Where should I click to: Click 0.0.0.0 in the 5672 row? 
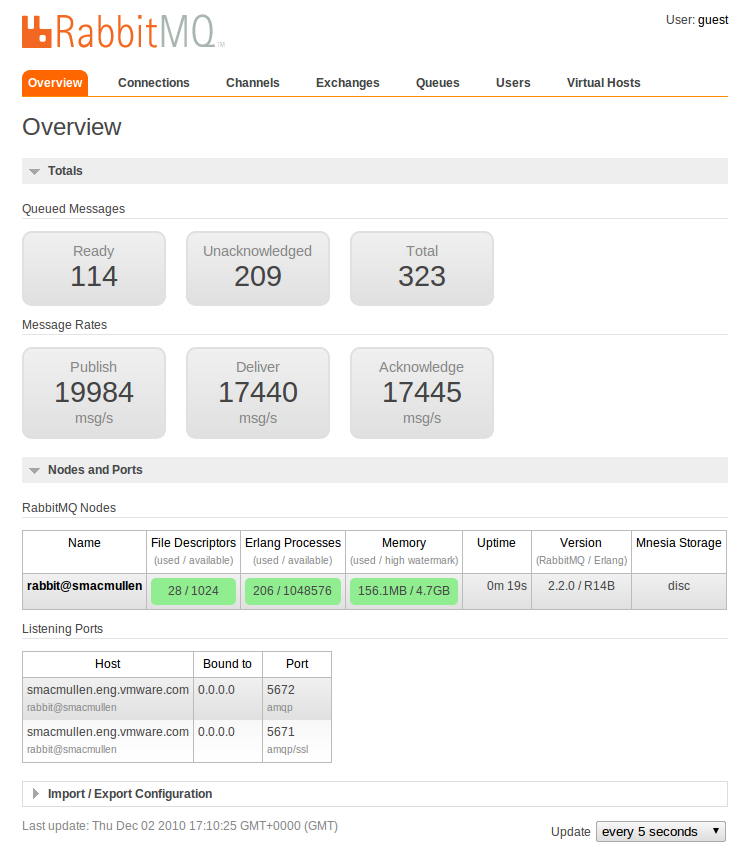point(216,690)
